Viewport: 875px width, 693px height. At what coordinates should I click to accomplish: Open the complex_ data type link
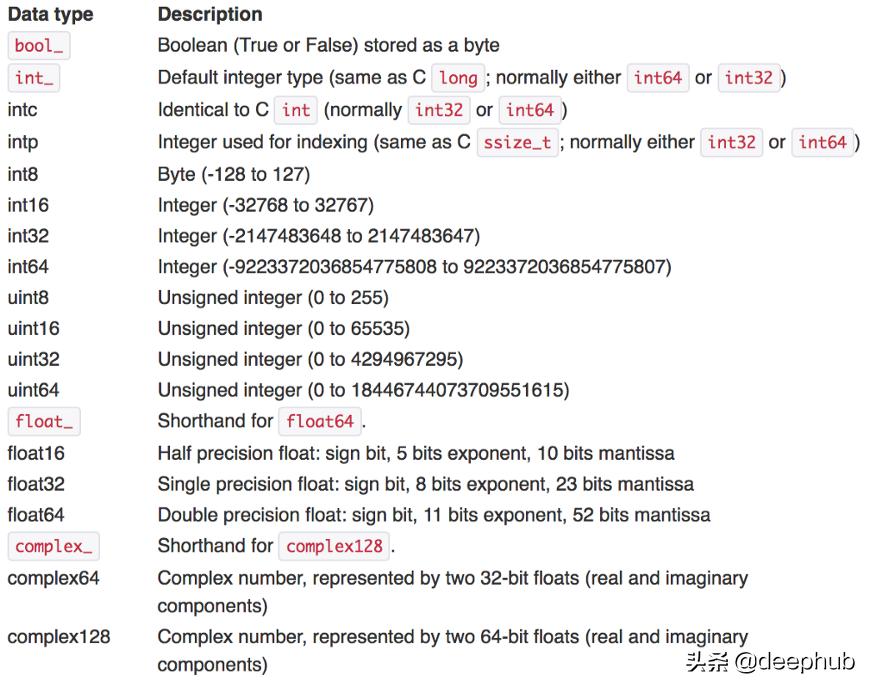click(x=53, y=547)
